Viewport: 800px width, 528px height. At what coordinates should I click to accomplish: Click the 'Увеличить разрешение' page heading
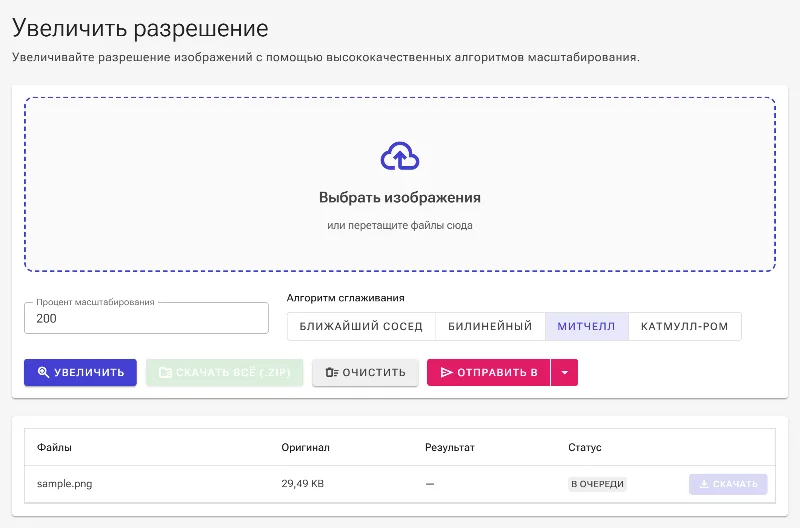(x=140, y=28)
